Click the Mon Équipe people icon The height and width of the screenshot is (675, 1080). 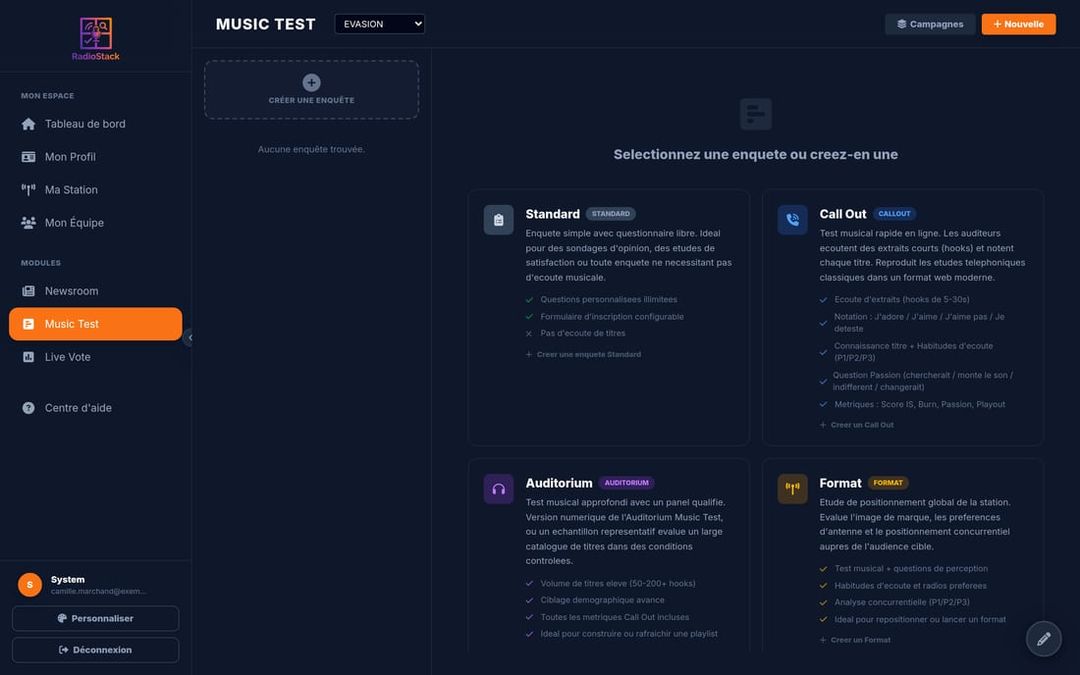click(28, 223)
